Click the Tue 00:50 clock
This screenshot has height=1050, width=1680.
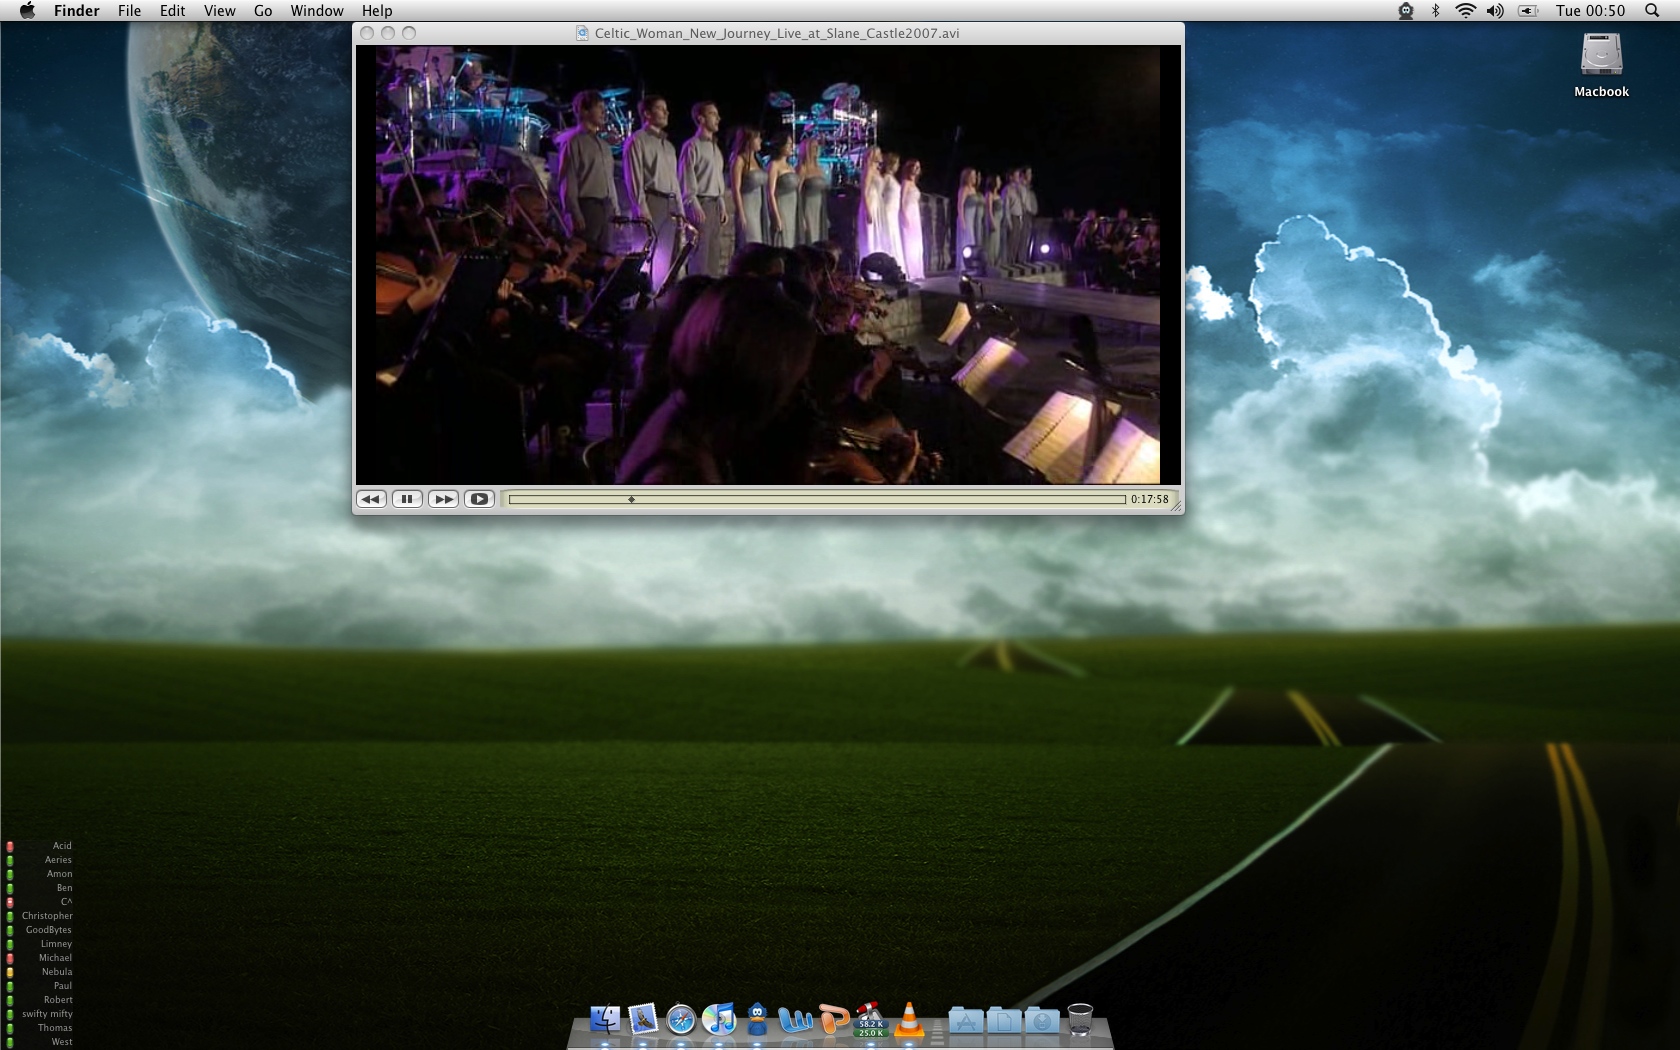[1590, 10]
